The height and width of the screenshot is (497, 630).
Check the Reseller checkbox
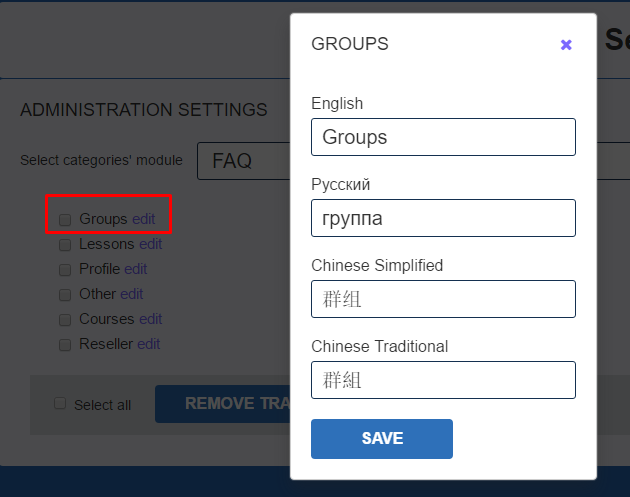pyautogui.click(x=65, y=344)
